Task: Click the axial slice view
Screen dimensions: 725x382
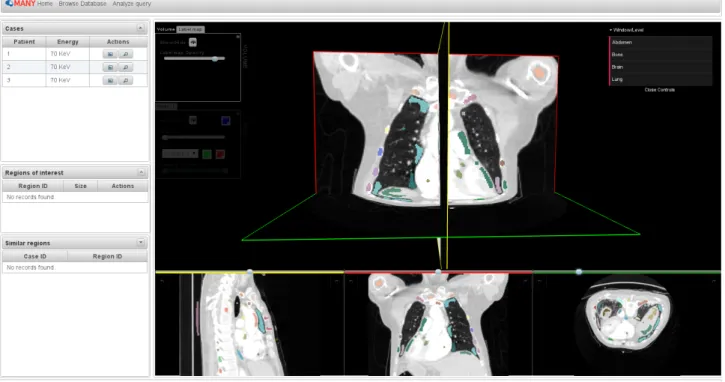Action: (627, 325)
